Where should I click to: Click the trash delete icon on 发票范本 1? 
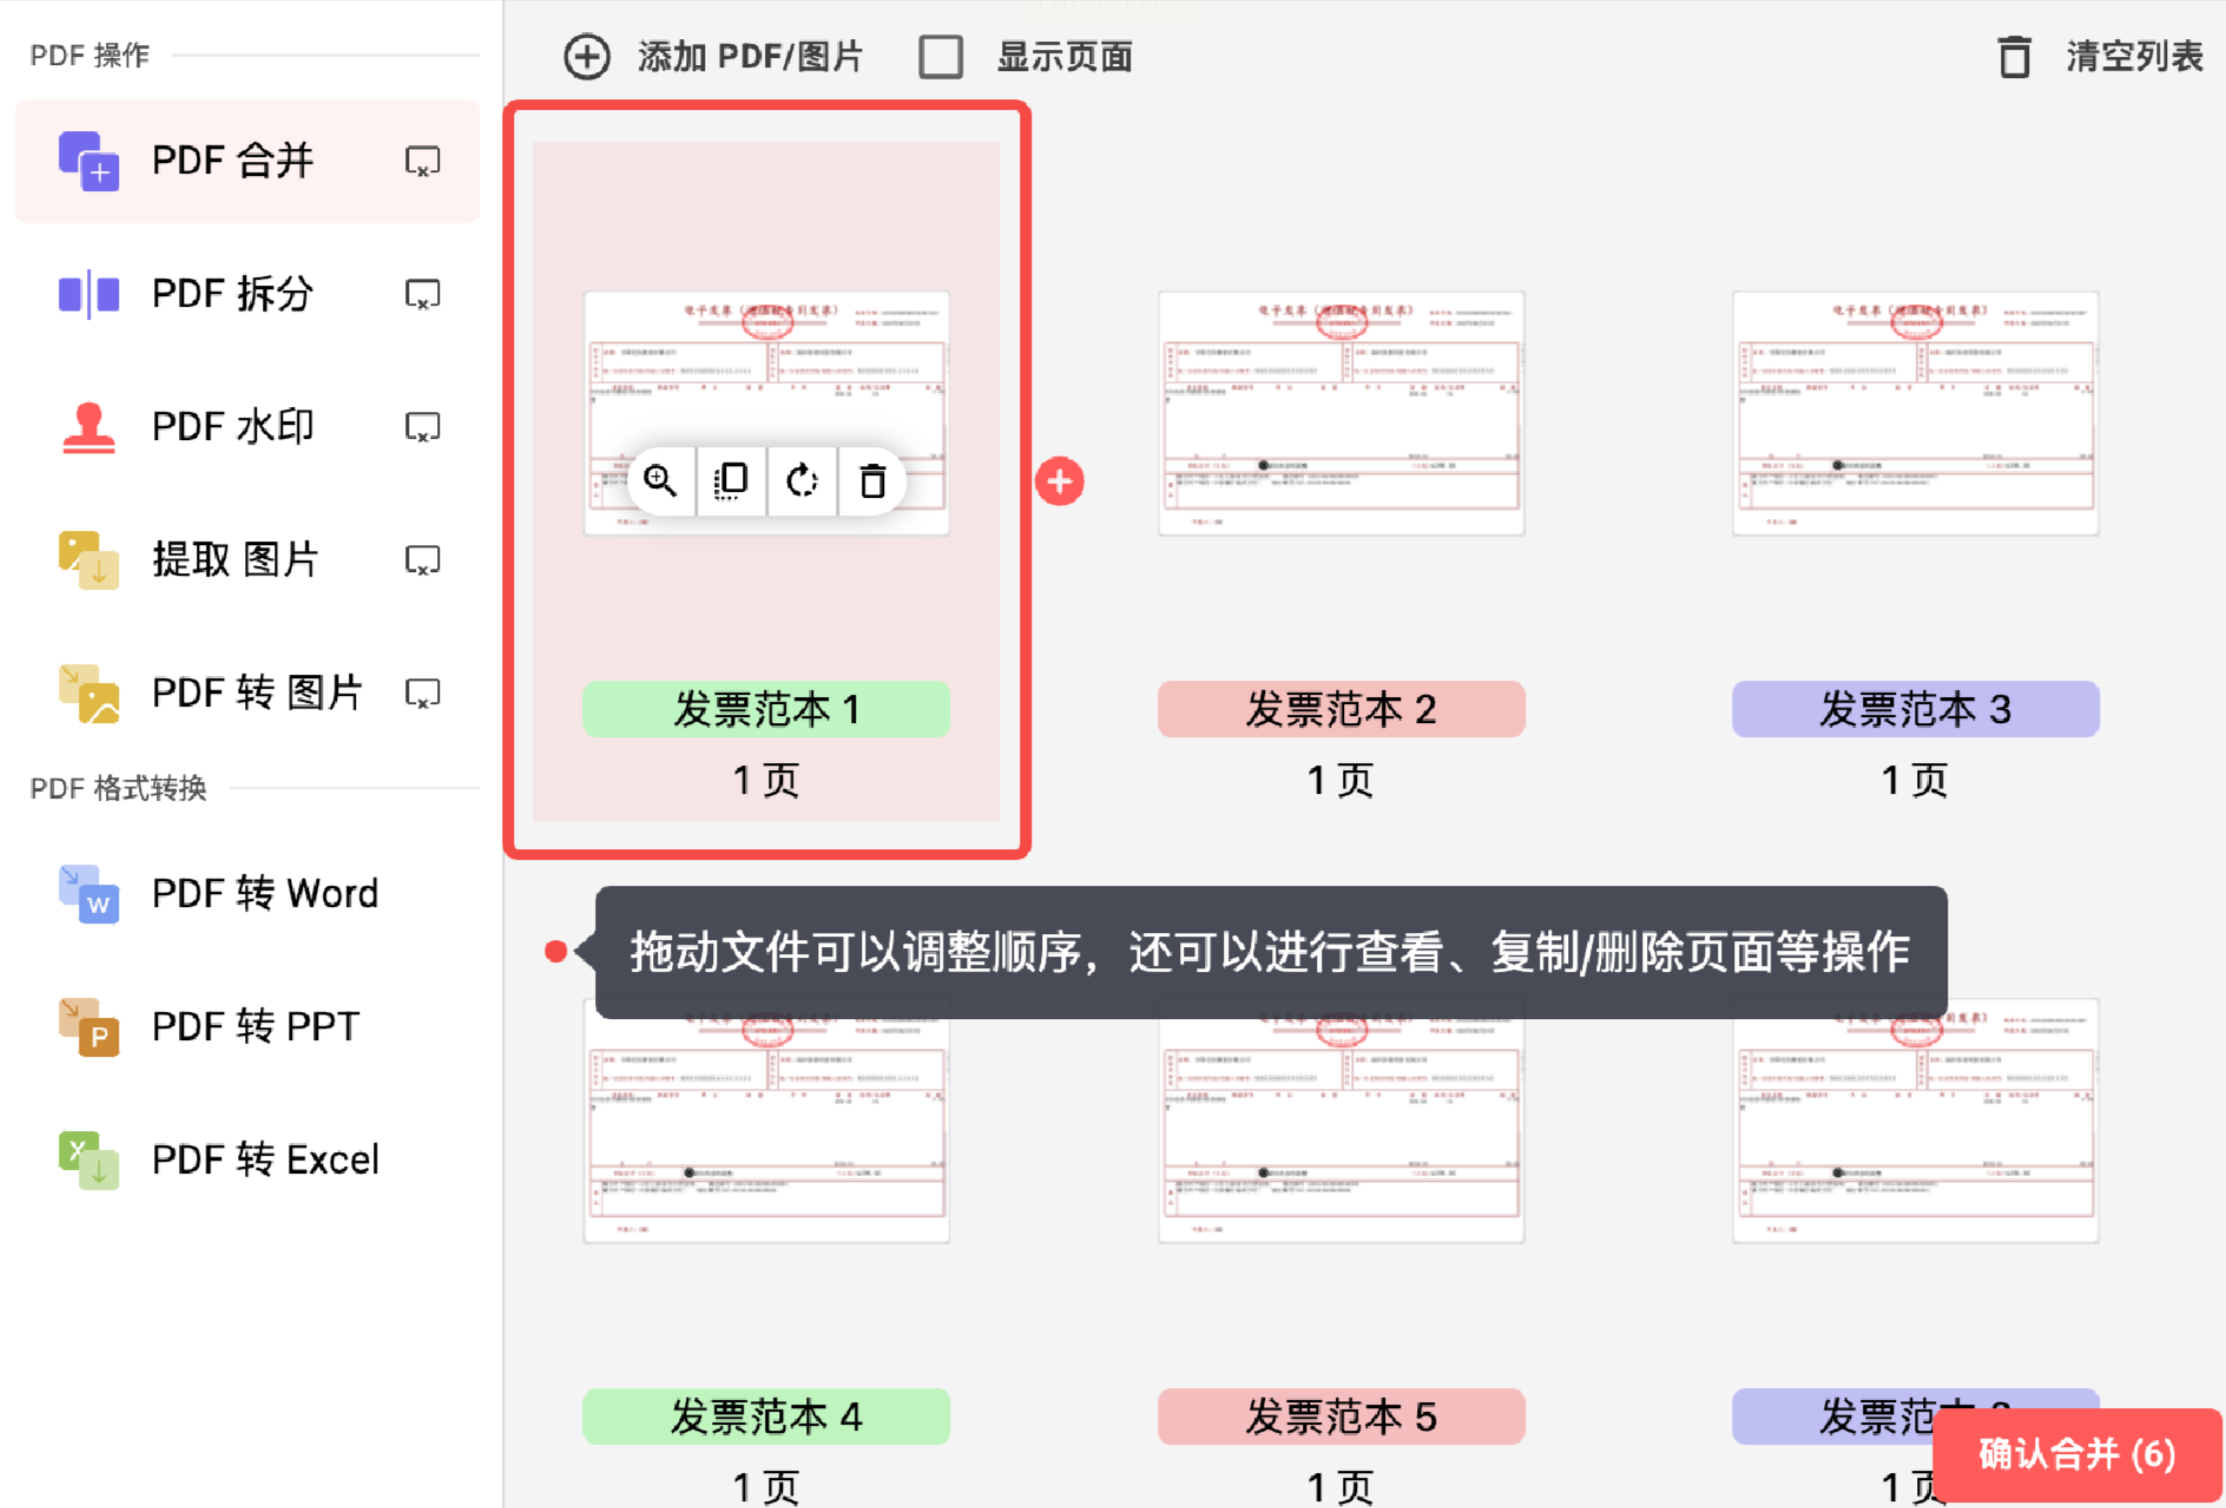873,481
